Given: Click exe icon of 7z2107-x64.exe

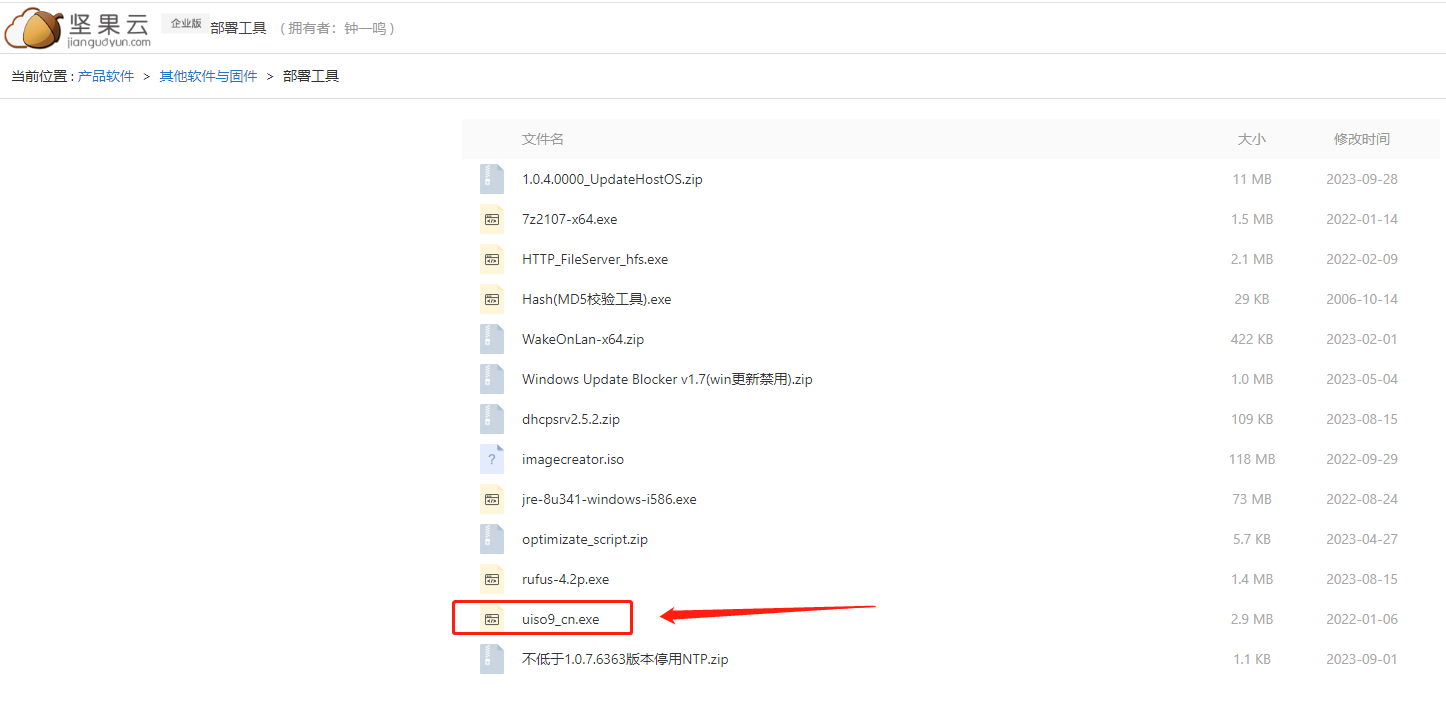Looking at the screenshot, I should (x=492, y=219).
